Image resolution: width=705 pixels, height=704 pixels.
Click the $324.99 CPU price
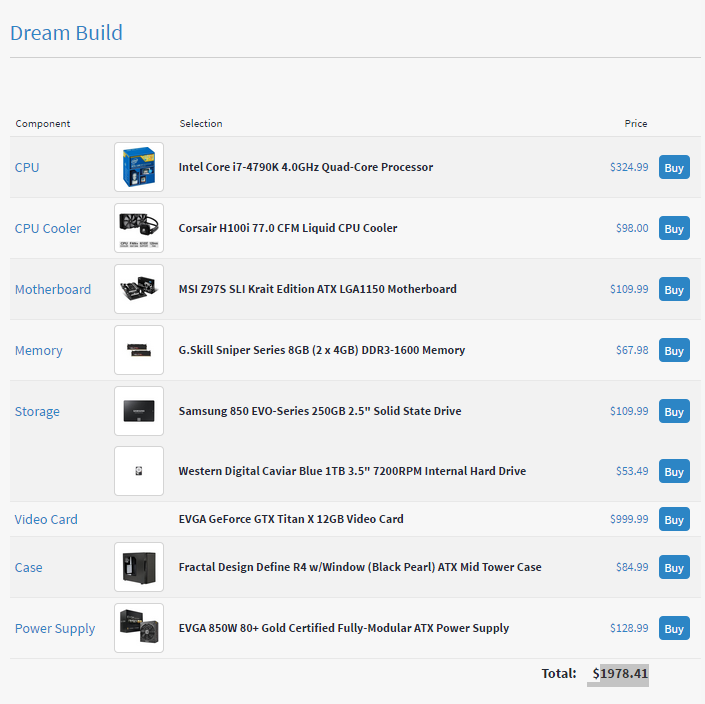(629, 167)
